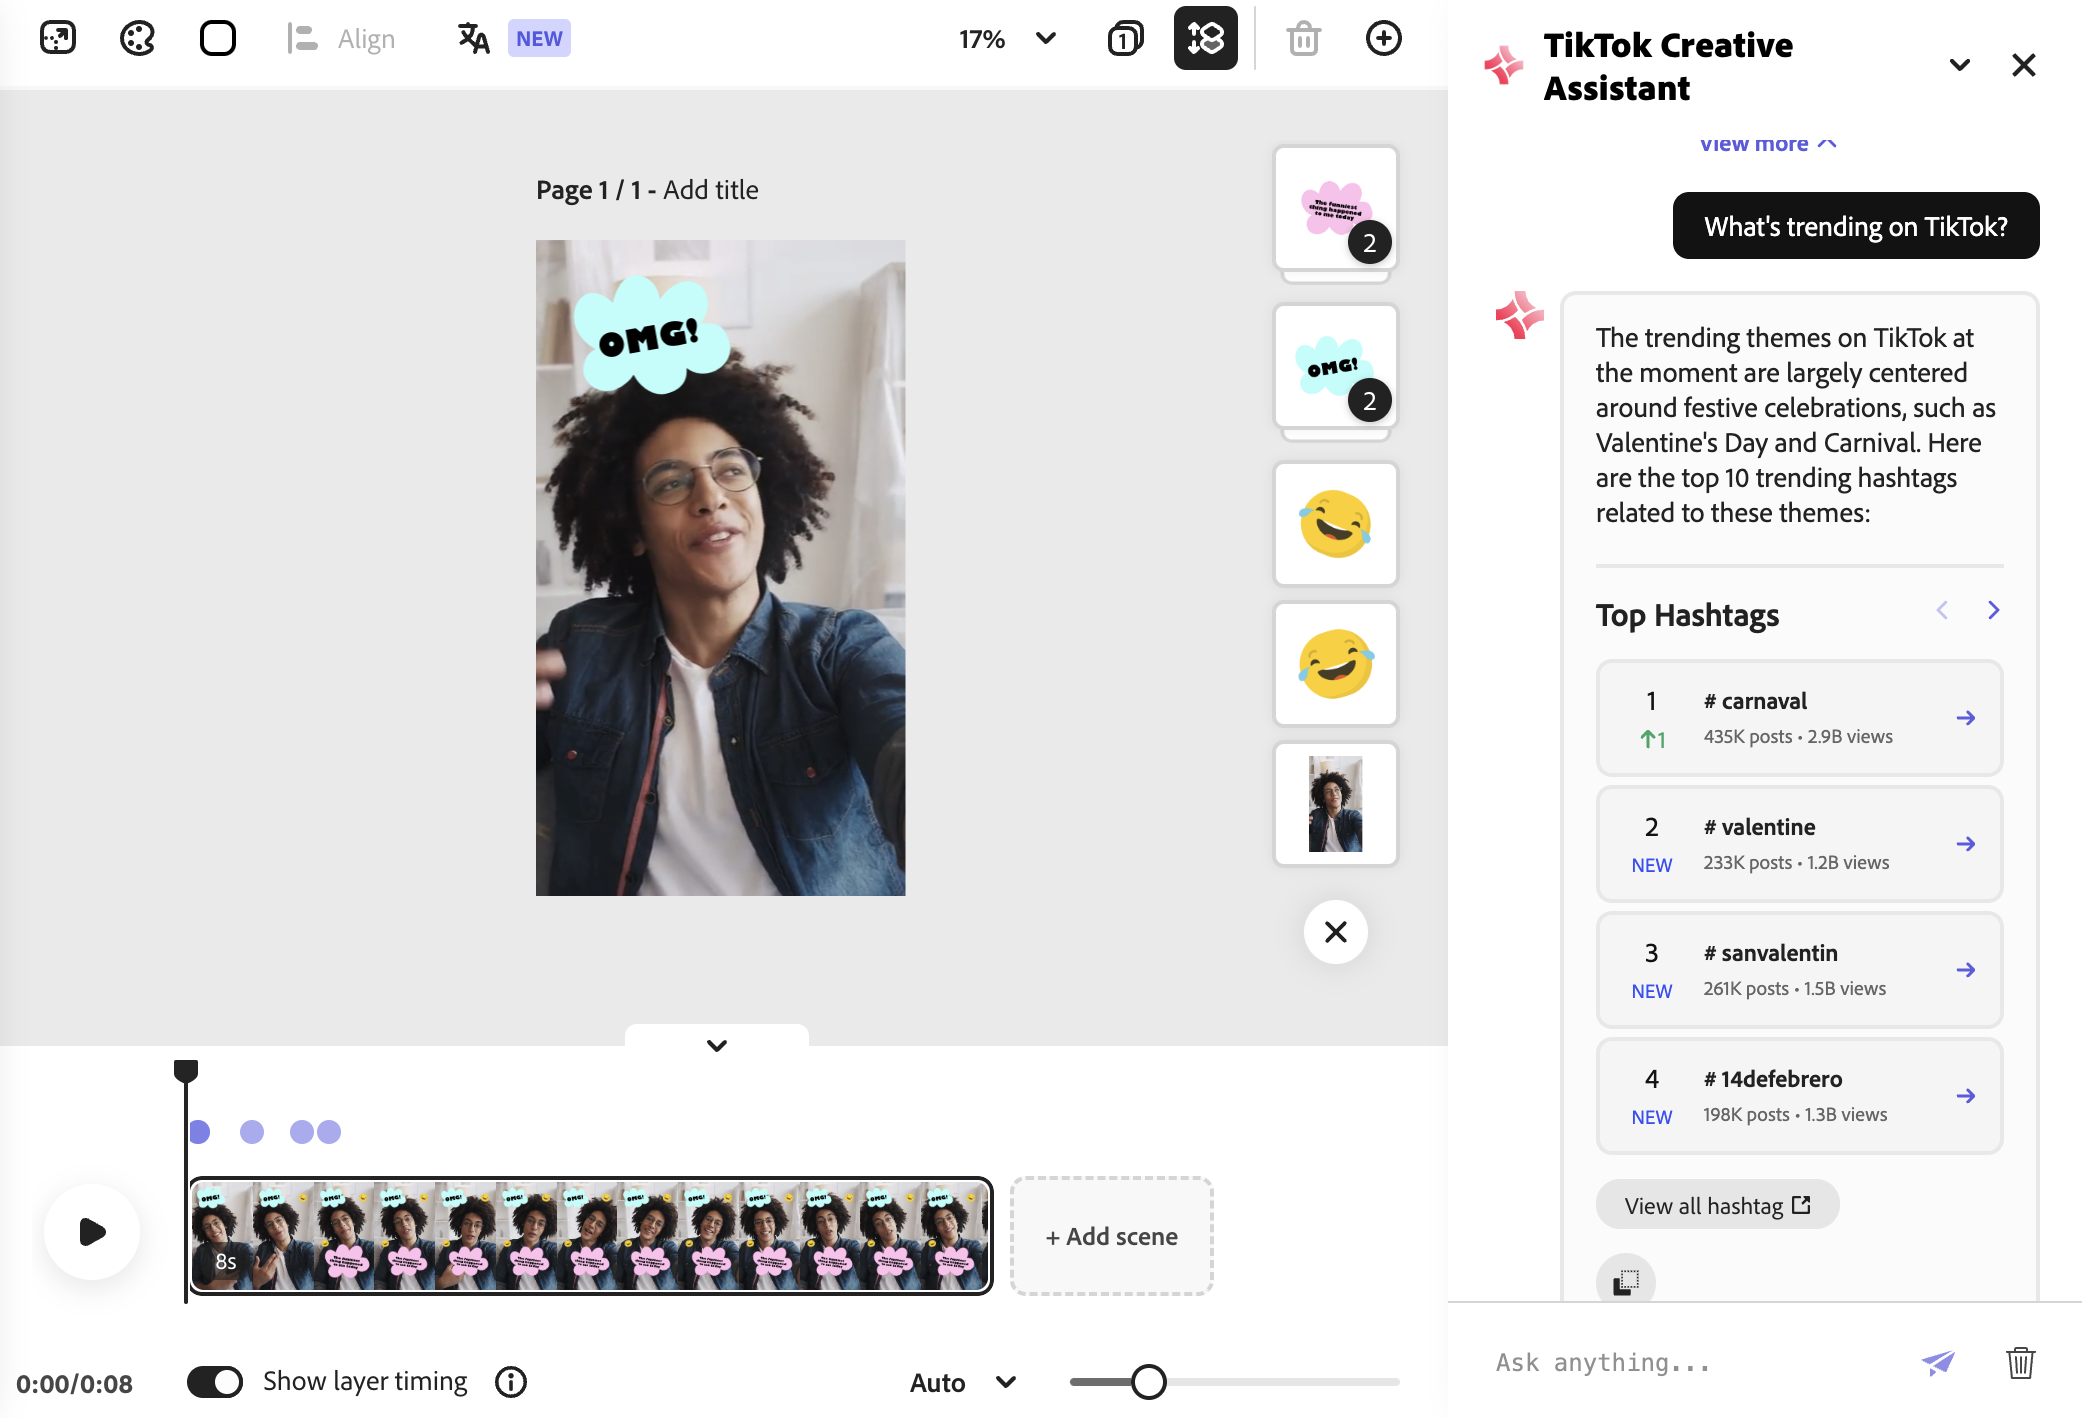Click the Translate icon in the toolbar
Image resolution: width=2082 pixels, height=1418 pixels.
(473, 39)
